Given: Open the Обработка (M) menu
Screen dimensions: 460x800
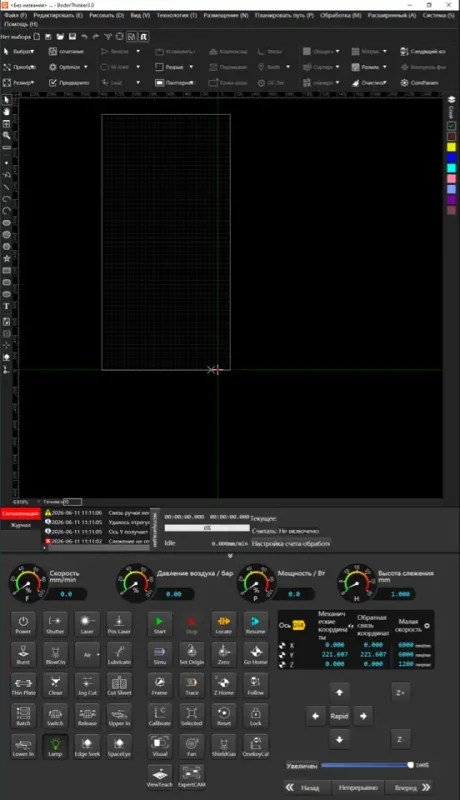Looking at the screenshot, I should click(340, 15).
